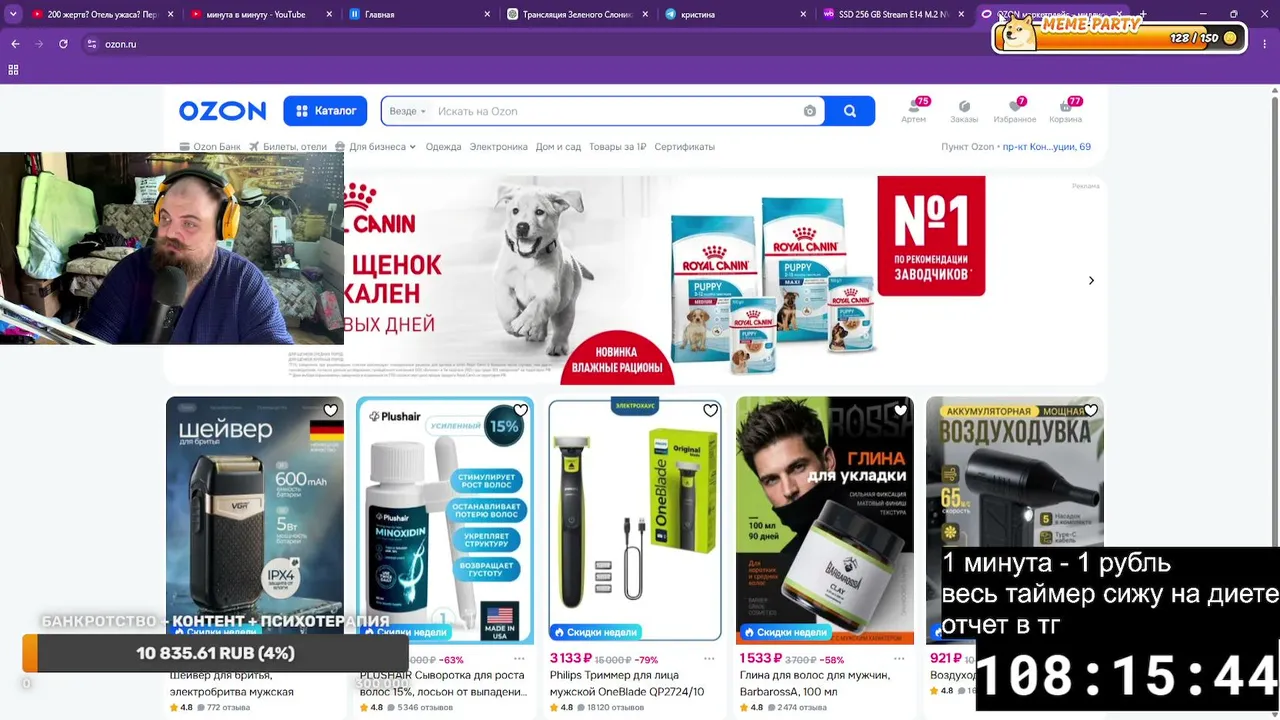Open the apps grid in bookmarks bar
Screen dimensions: 1280x720
[x=13, y=70]
